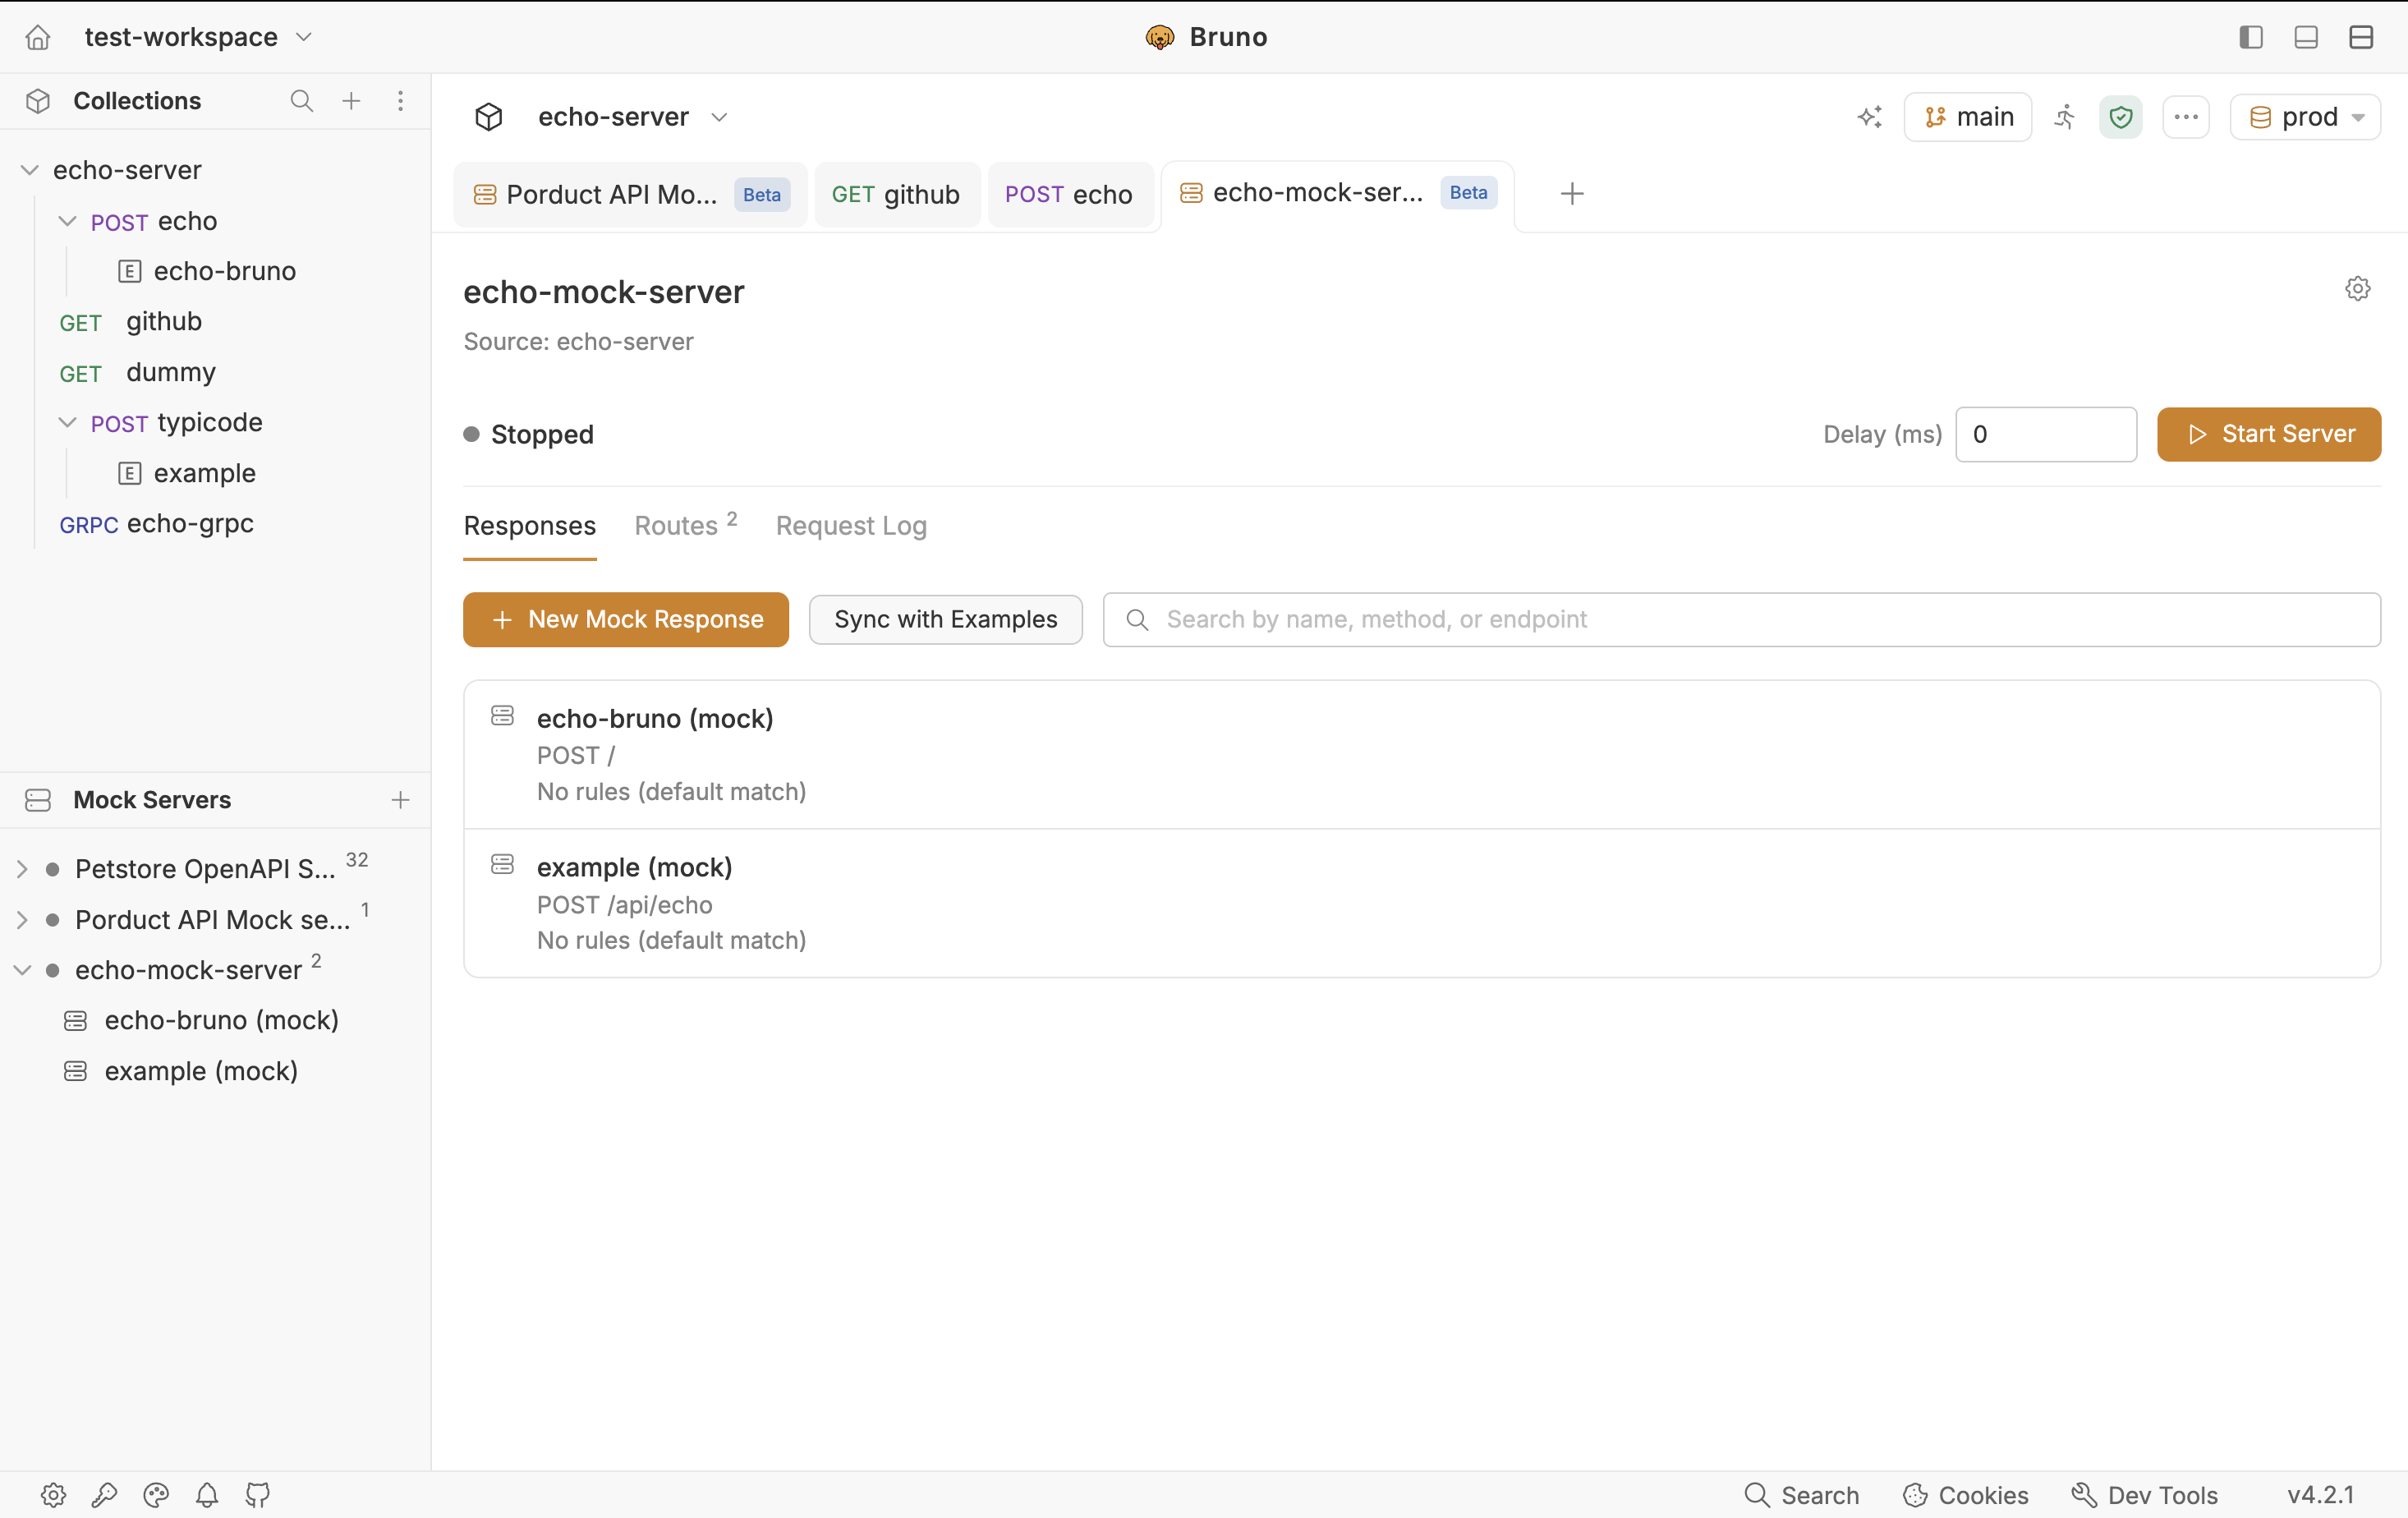Open mock server settings gear
Screen dimensions: 2408x1518
click(2357, 289)
